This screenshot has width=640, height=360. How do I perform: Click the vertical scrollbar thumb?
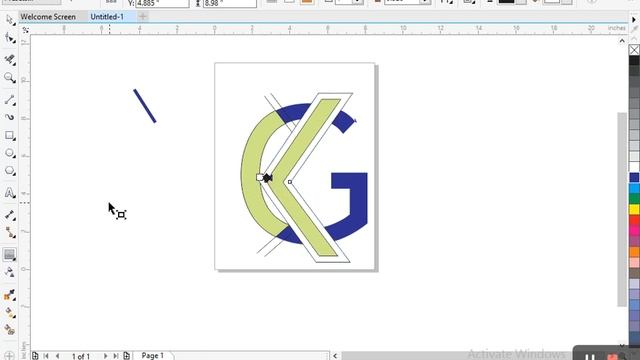[622, 209]
